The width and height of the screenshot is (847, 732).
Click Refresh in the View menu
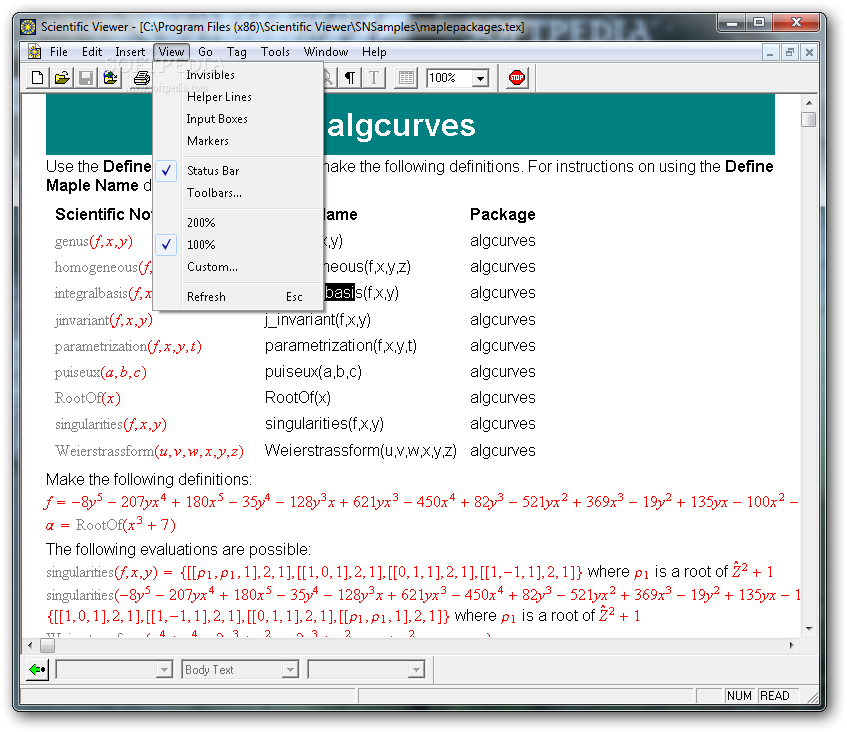[239, 297]
